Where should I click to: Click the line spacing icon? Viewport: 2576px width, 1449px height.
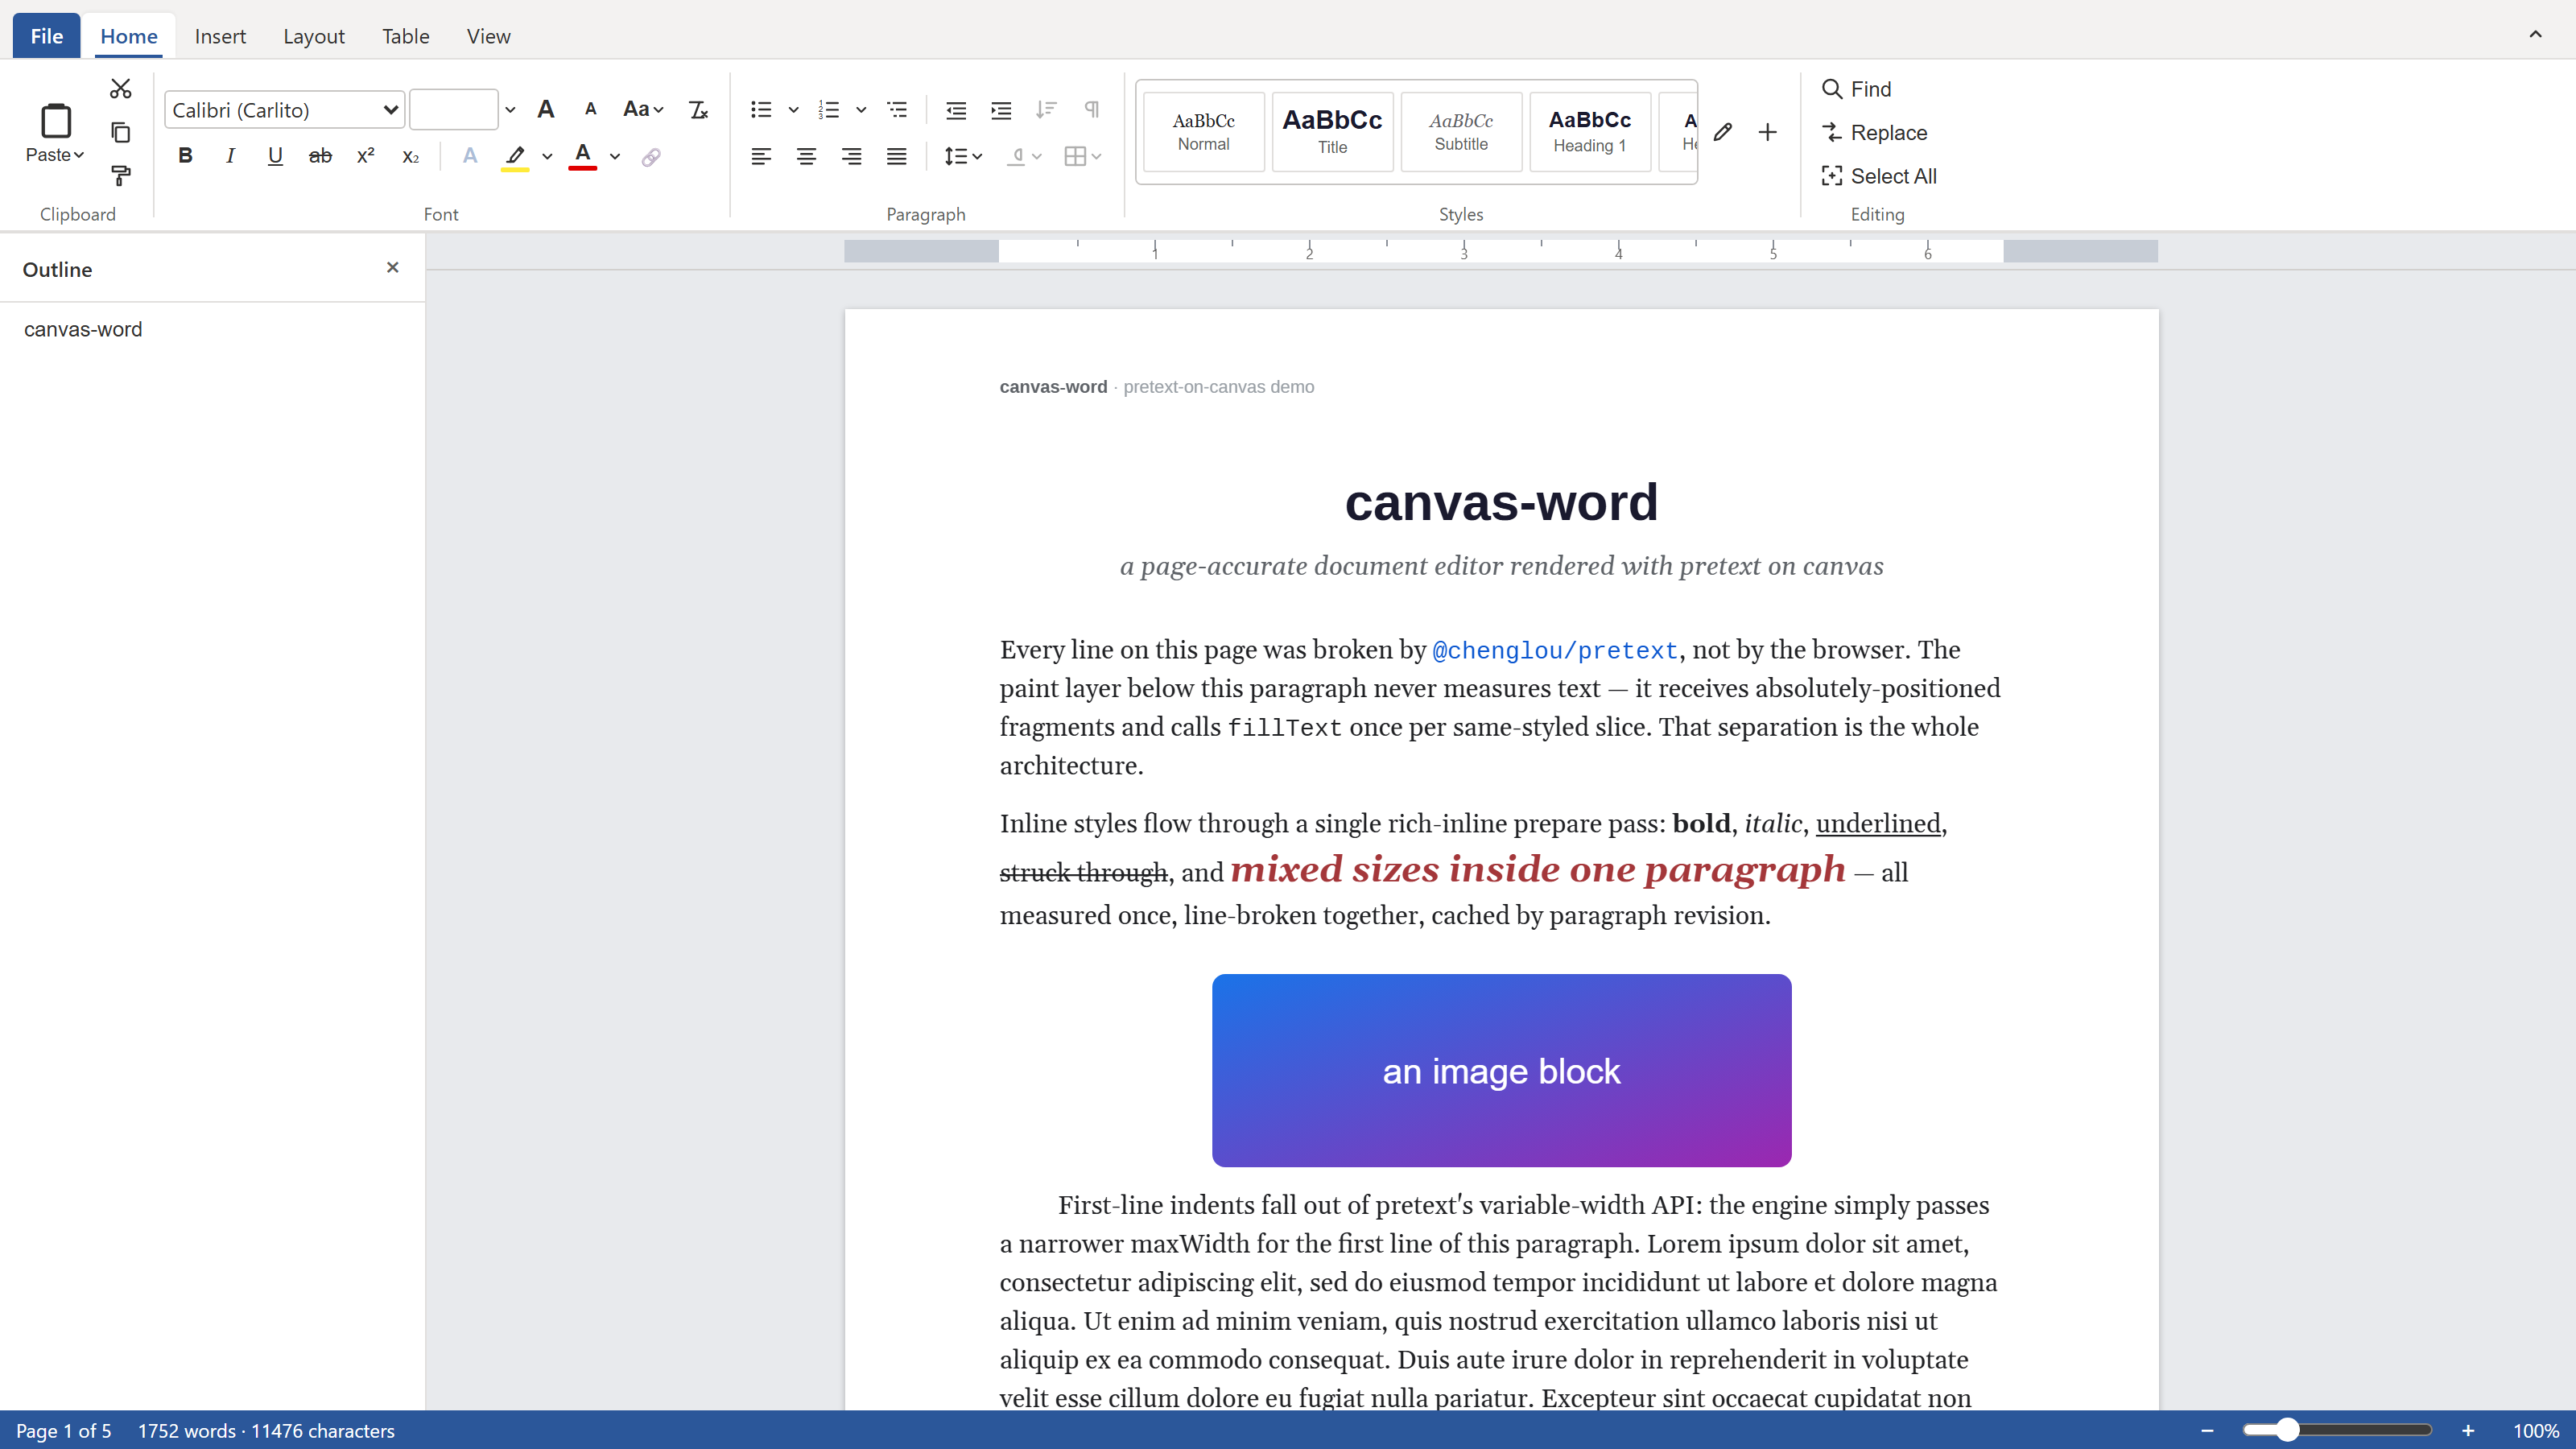[x=956, y=156]
